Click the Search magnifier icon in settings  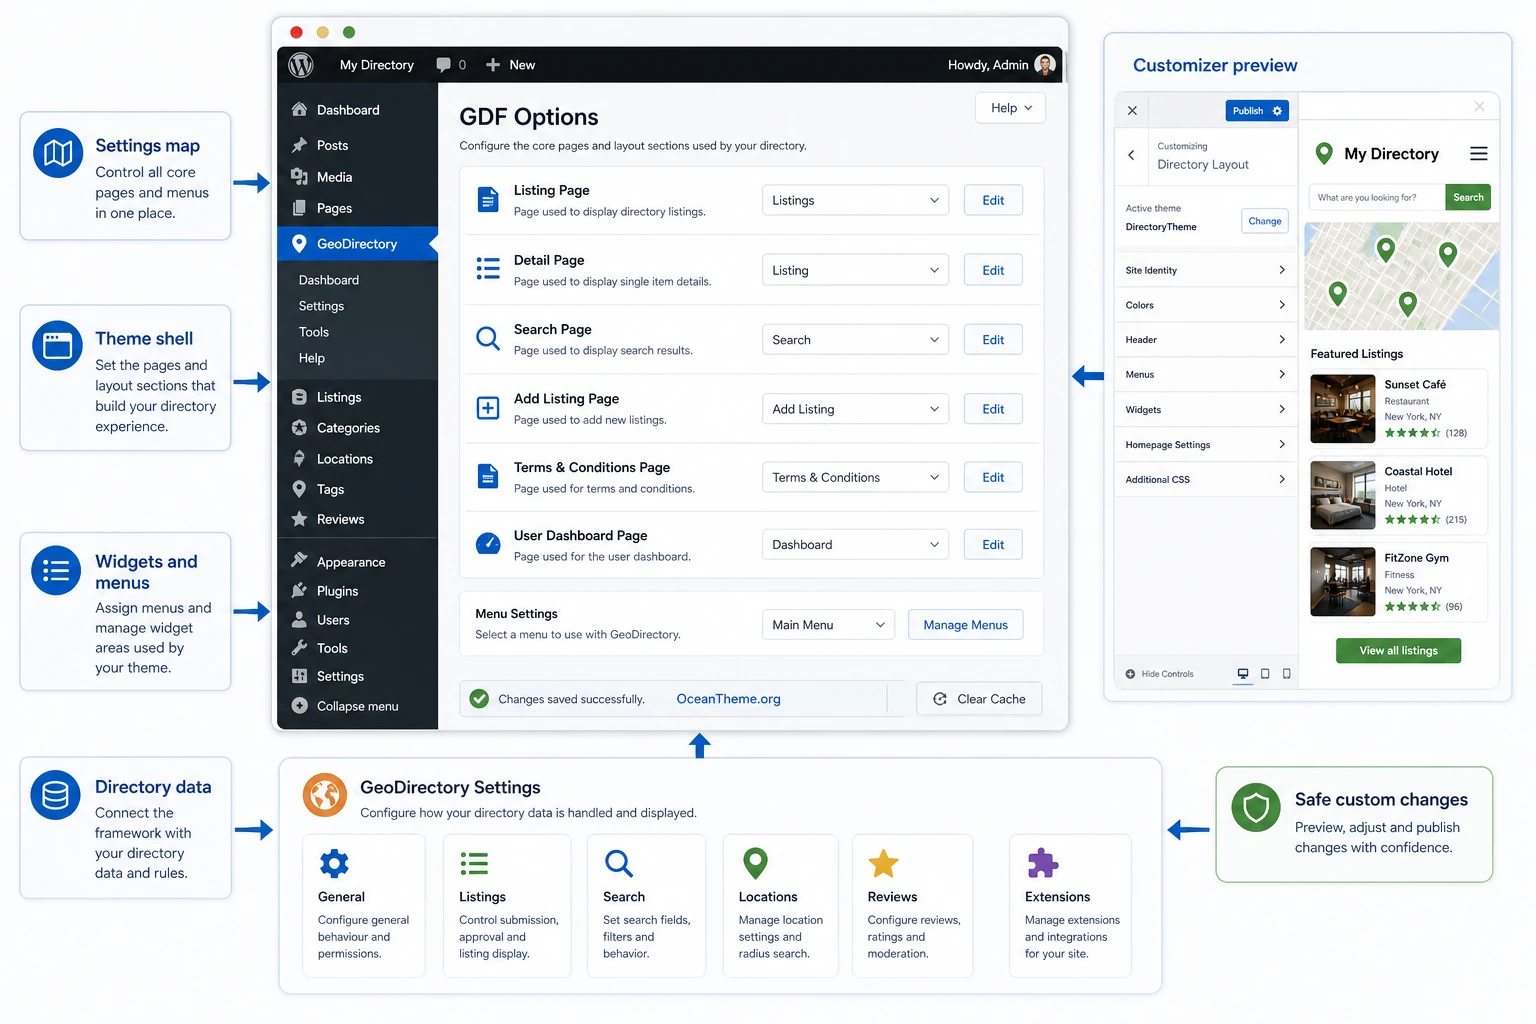[619, 863]
